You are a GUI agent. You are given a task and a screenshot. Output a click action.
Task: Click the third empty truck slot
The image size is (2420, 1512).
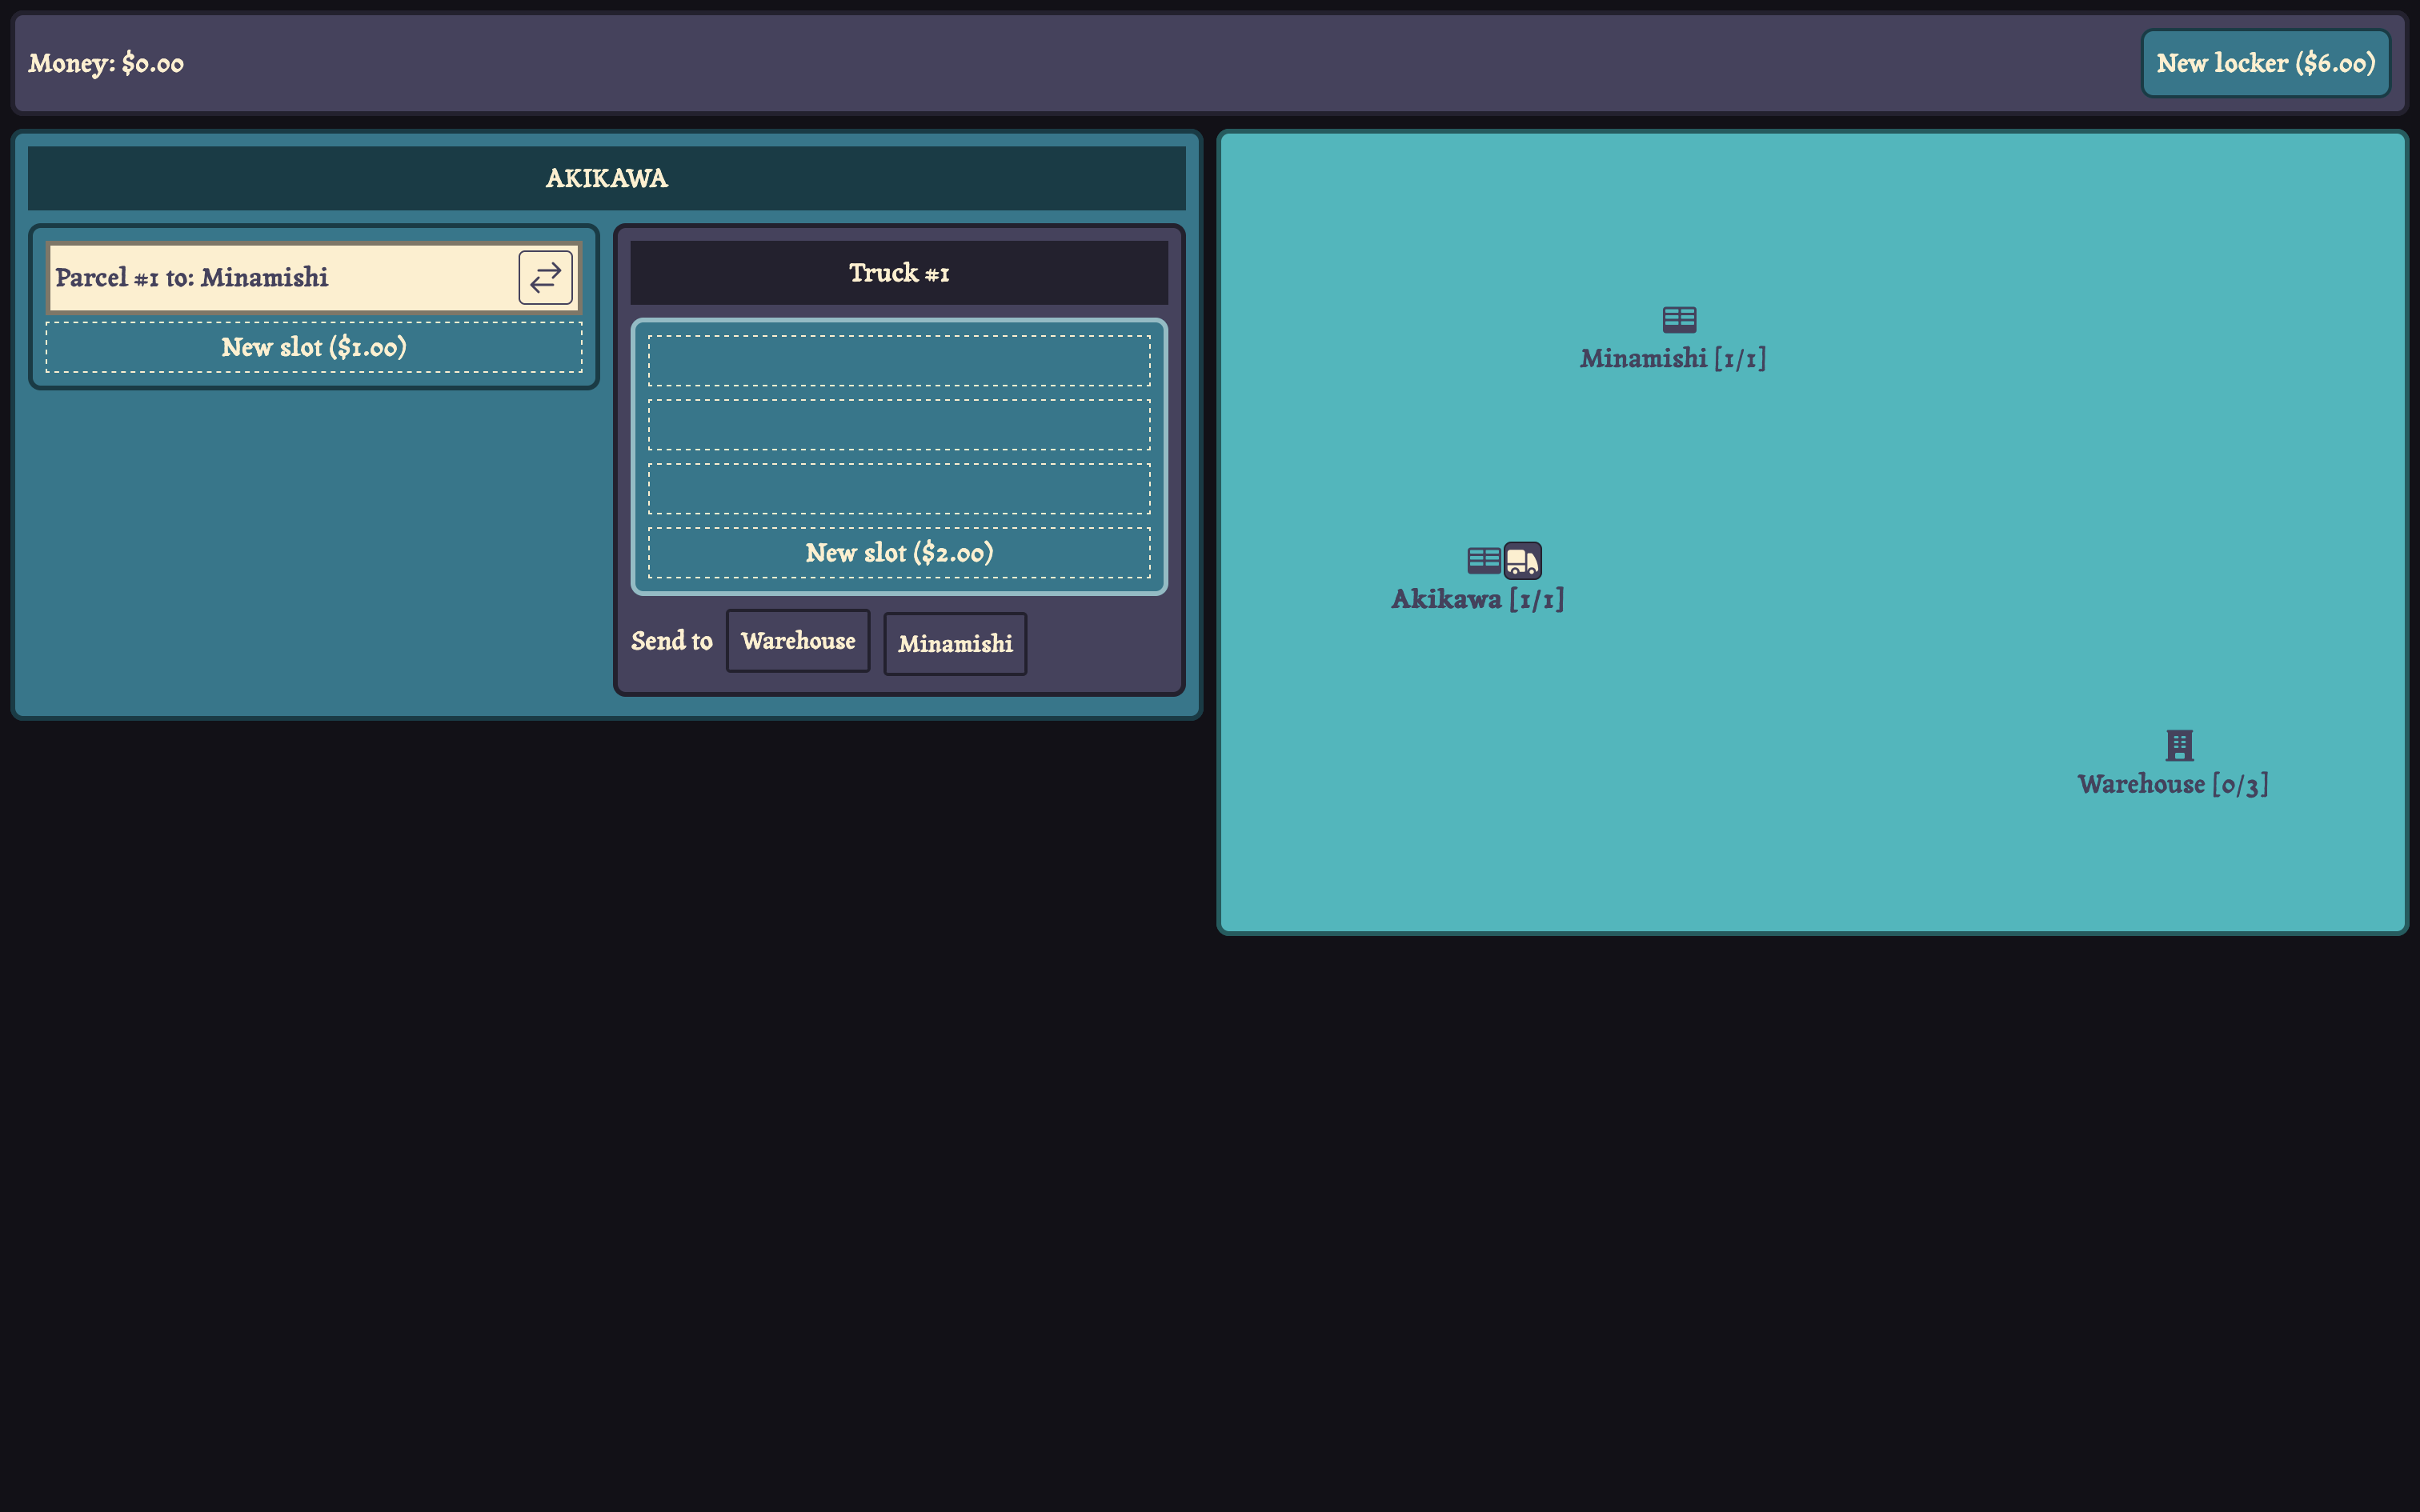pos(898,489)
